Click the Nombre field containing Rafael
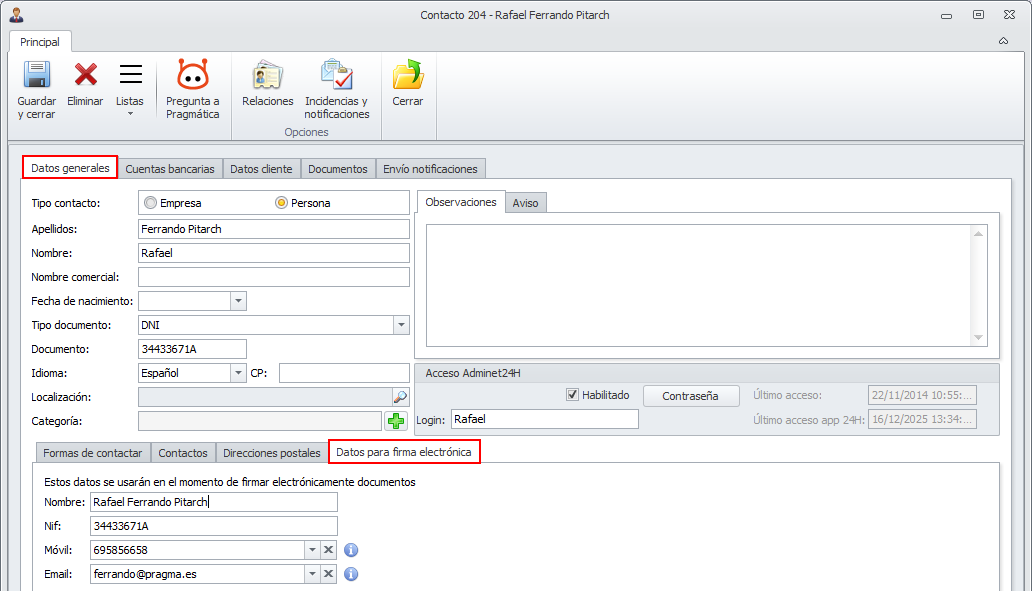The image size is (1032, 591). (x=274, y=253)
